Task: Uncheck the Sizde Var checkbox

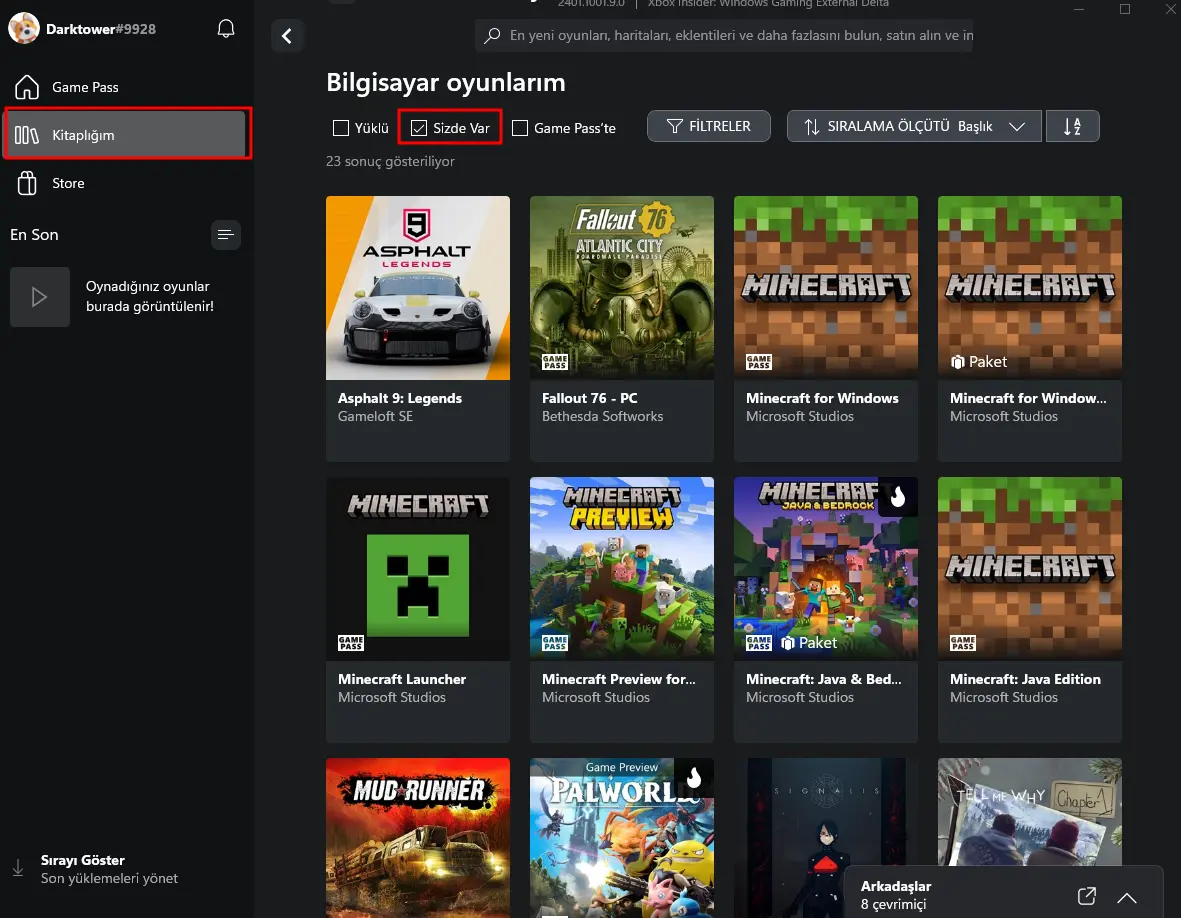Action: pyautogui.click(x=419, y=128)
